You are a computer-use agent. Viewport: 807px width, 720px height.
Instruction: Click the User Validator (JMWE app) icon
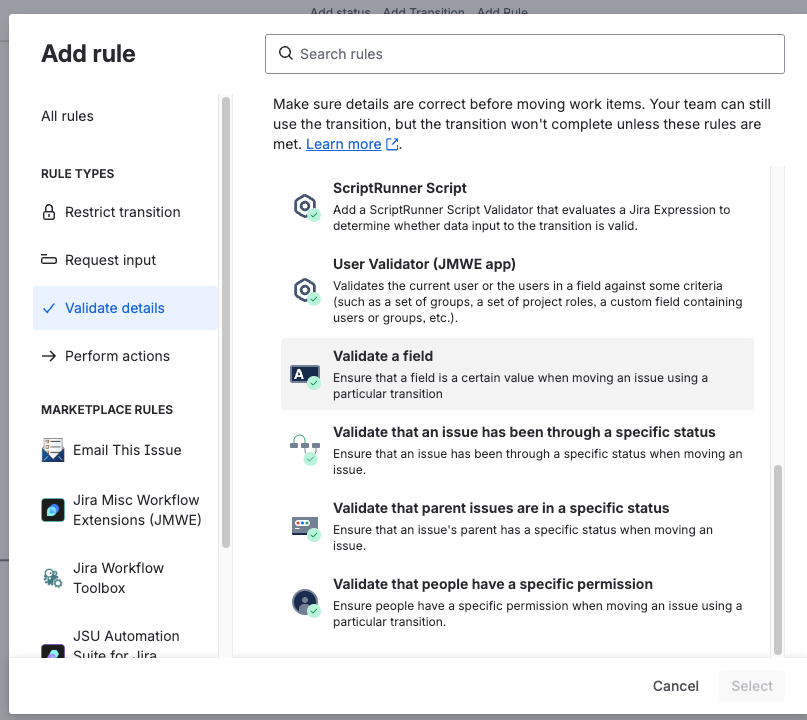point(307,291)
